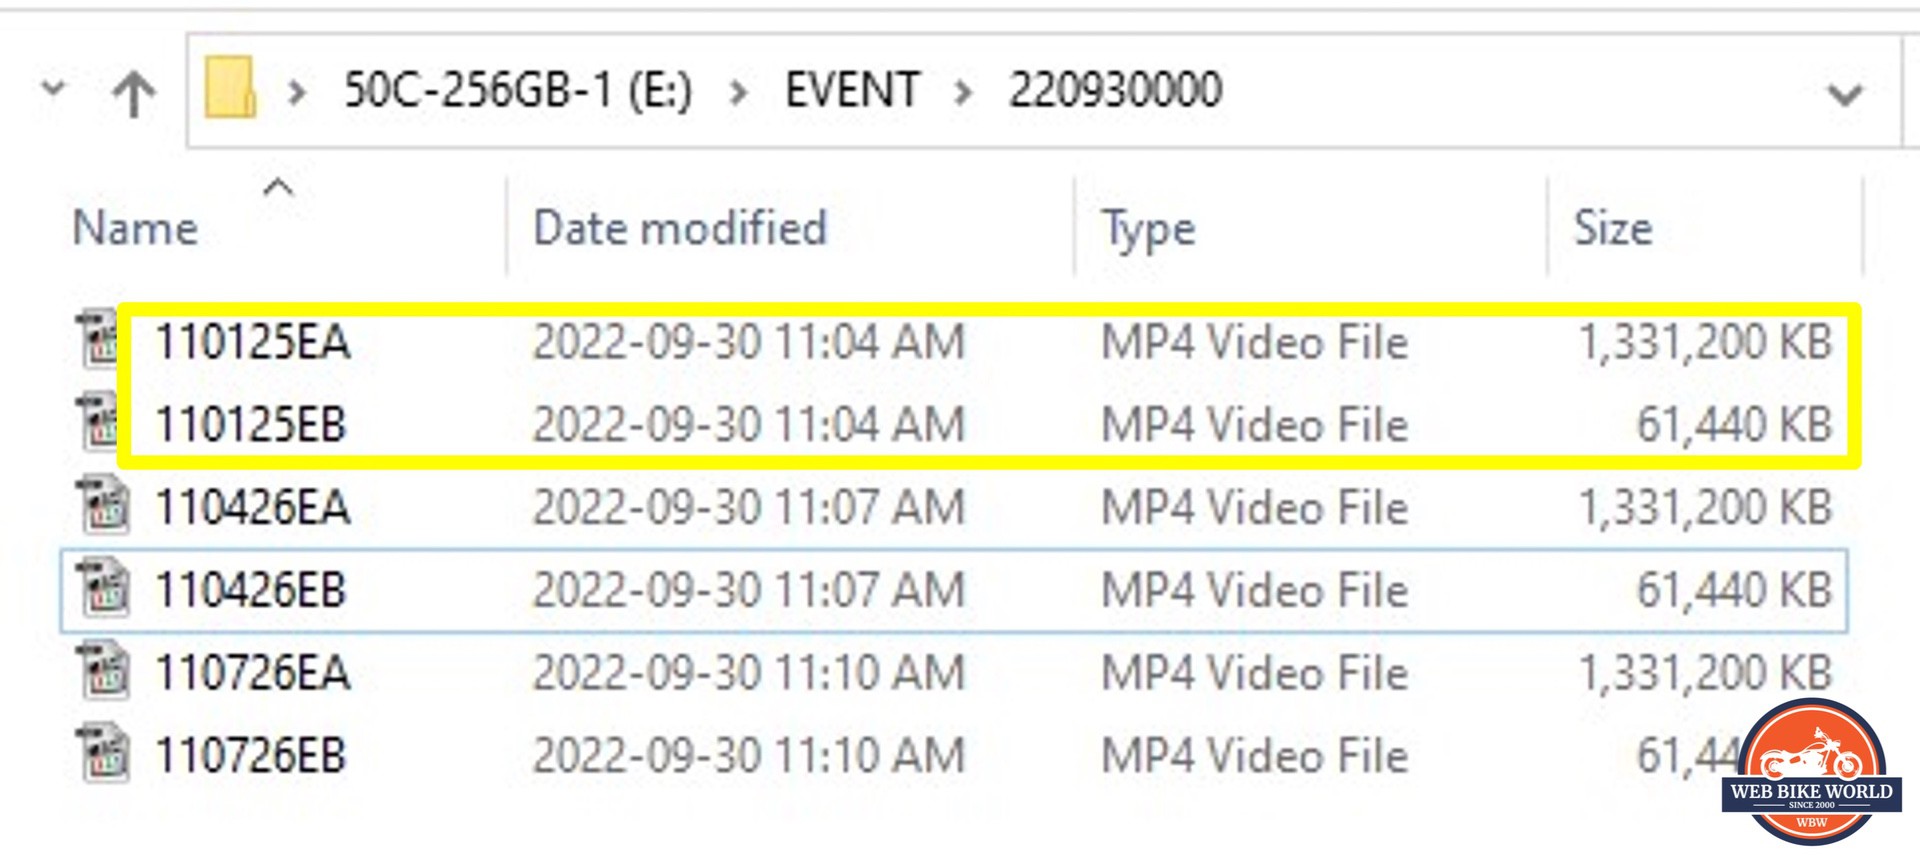Sort files by the Date modified column
This screenshot has height=855, width=1920.
tap(680, 228)
